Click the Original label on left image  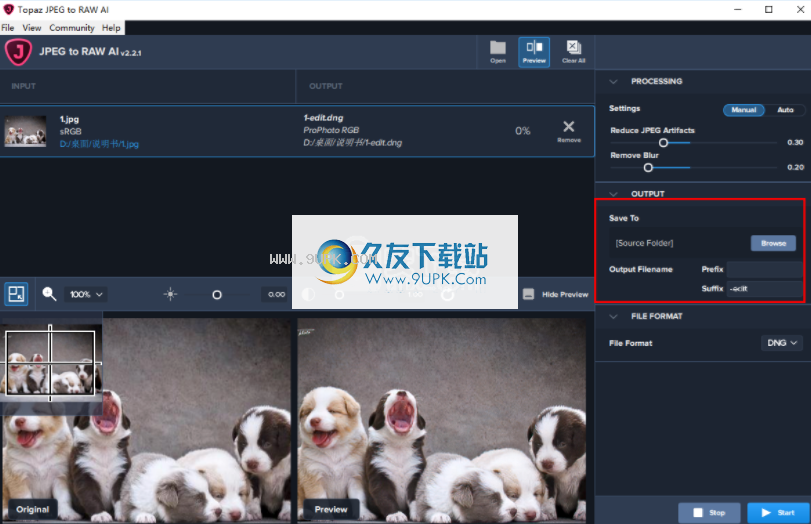pyautogui.click(x=33, y=510)
